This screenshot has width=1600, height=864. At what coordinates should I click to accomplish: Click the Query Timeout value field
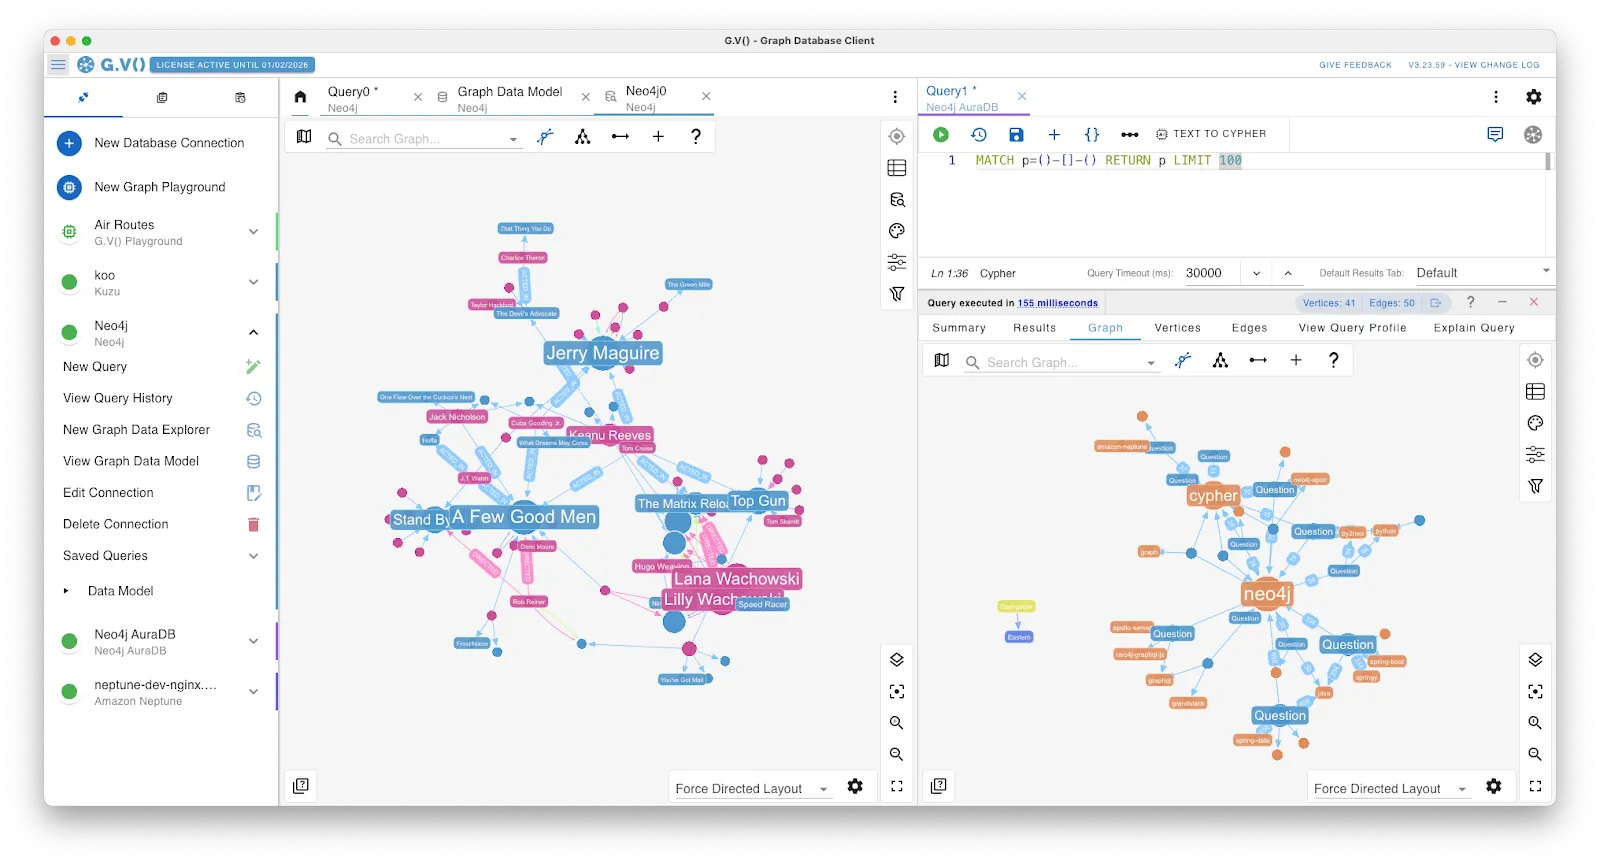[1210, 273]
